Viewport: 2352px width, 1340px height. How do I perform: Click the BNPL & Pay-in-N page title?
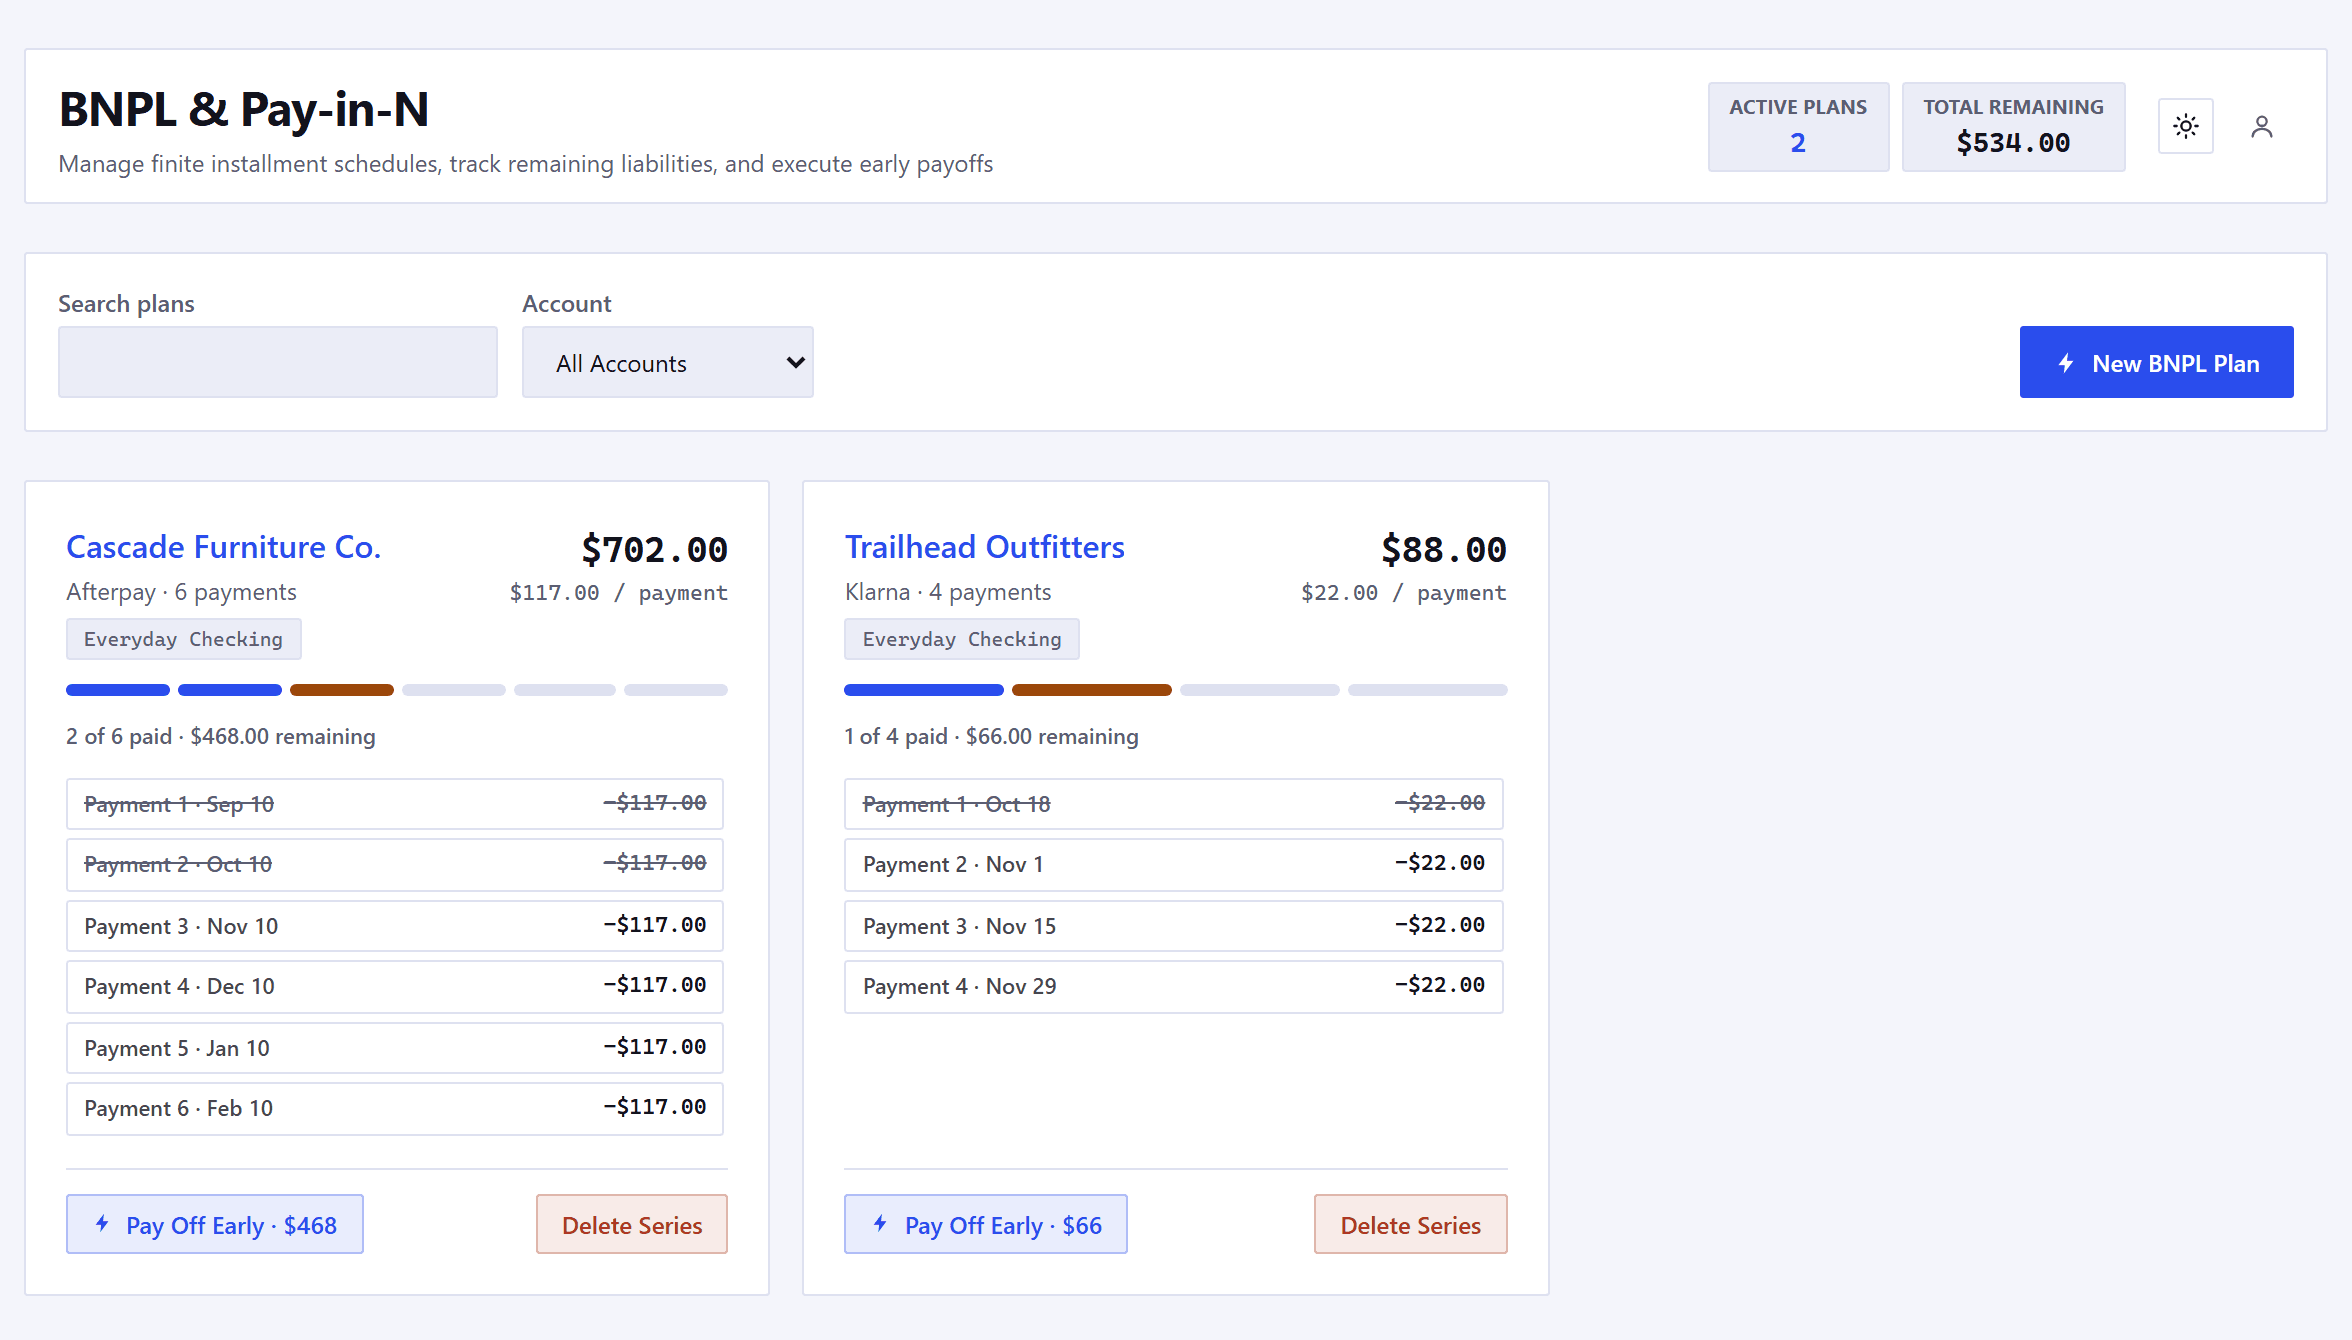pyautogui.click(x=244, y=109)
